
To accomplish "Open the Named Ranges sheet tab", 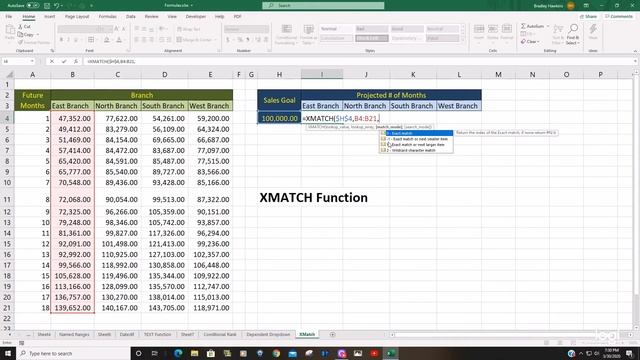I will [74, 334].
